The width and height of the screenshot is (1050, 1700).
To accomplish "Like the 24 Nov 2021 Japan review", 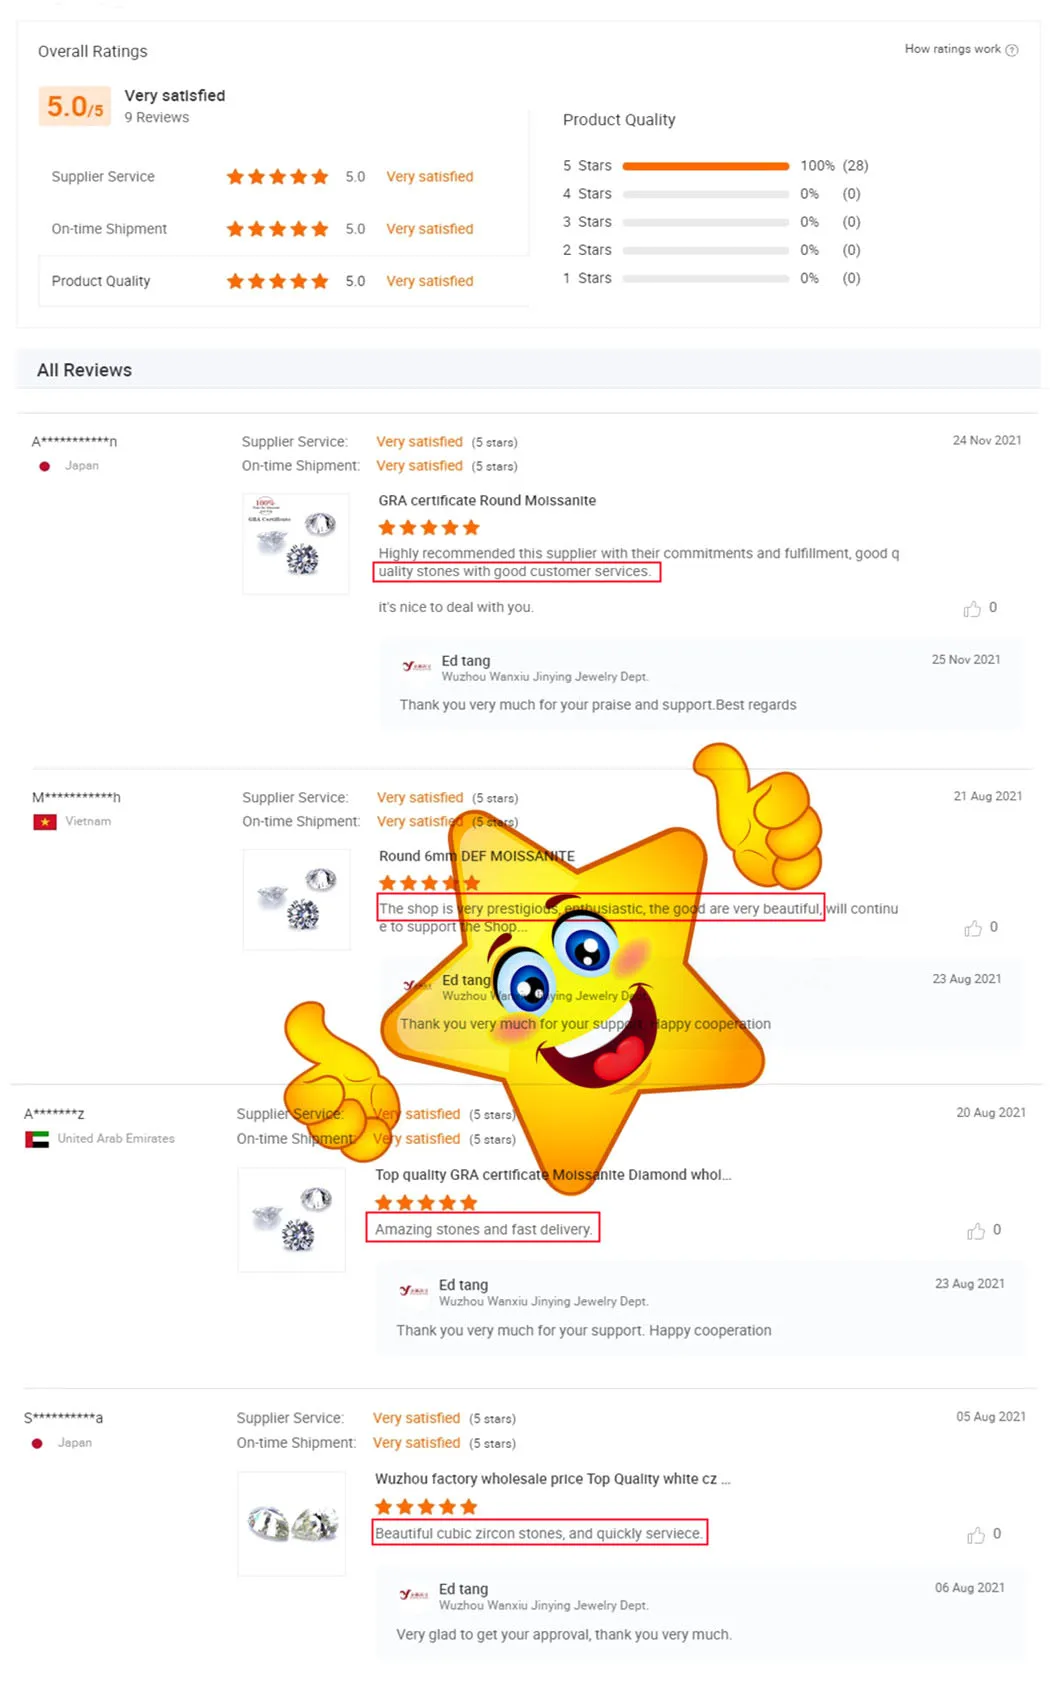I will tap(972, 609).
